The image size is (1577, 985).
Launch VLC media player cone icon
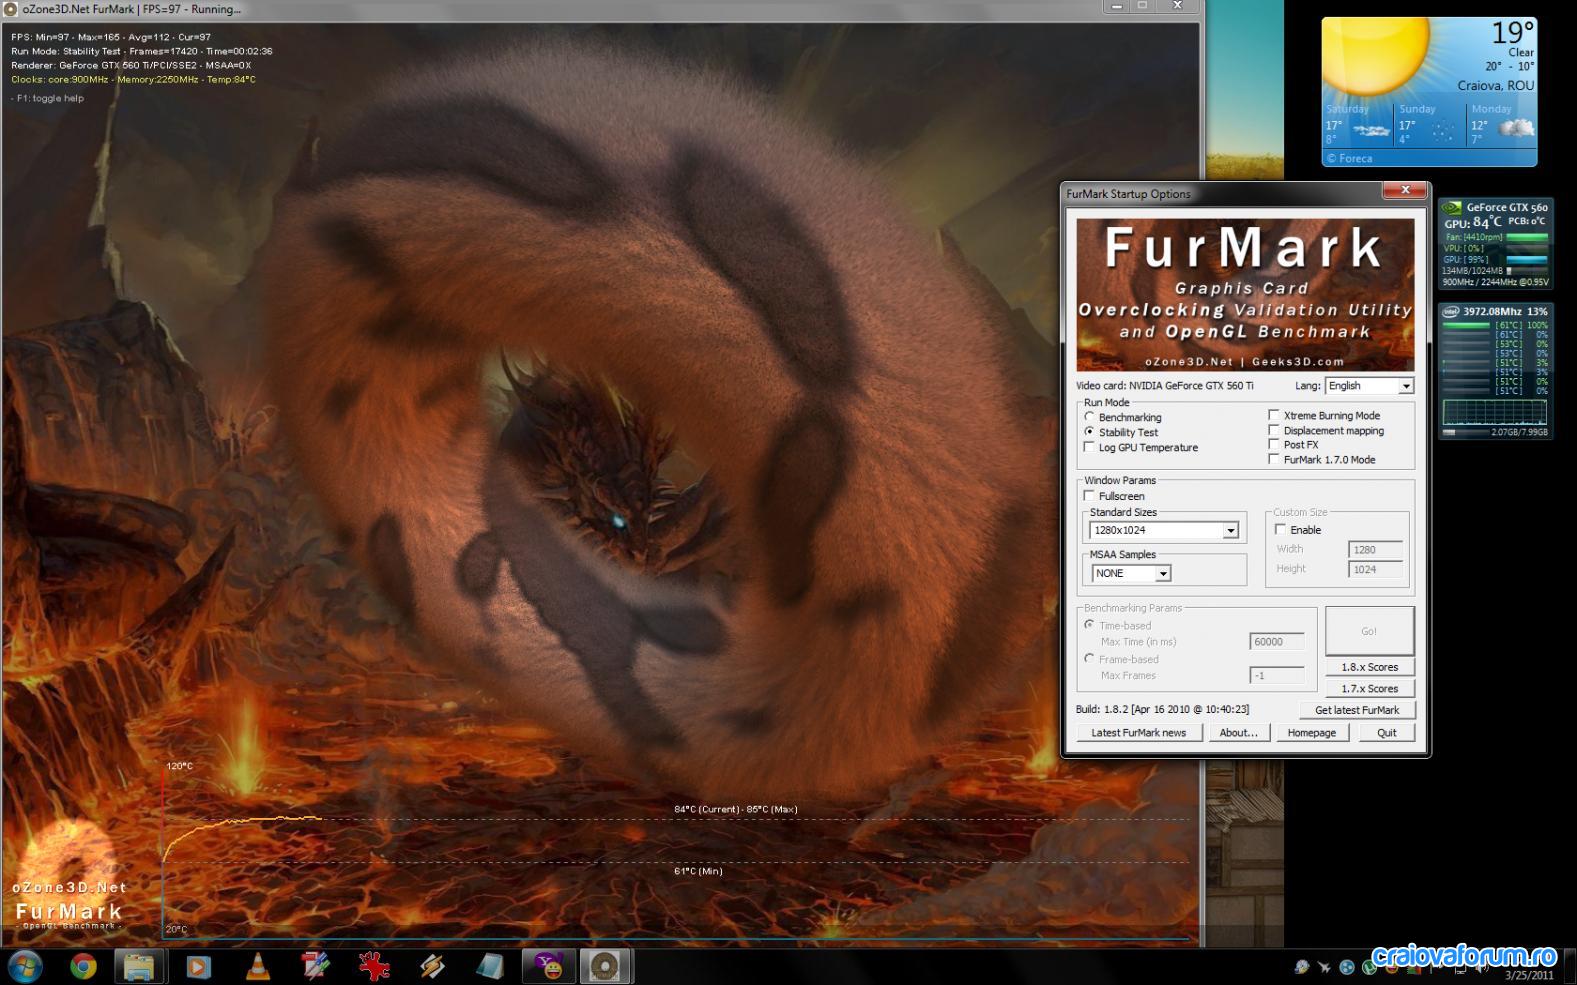258,966
